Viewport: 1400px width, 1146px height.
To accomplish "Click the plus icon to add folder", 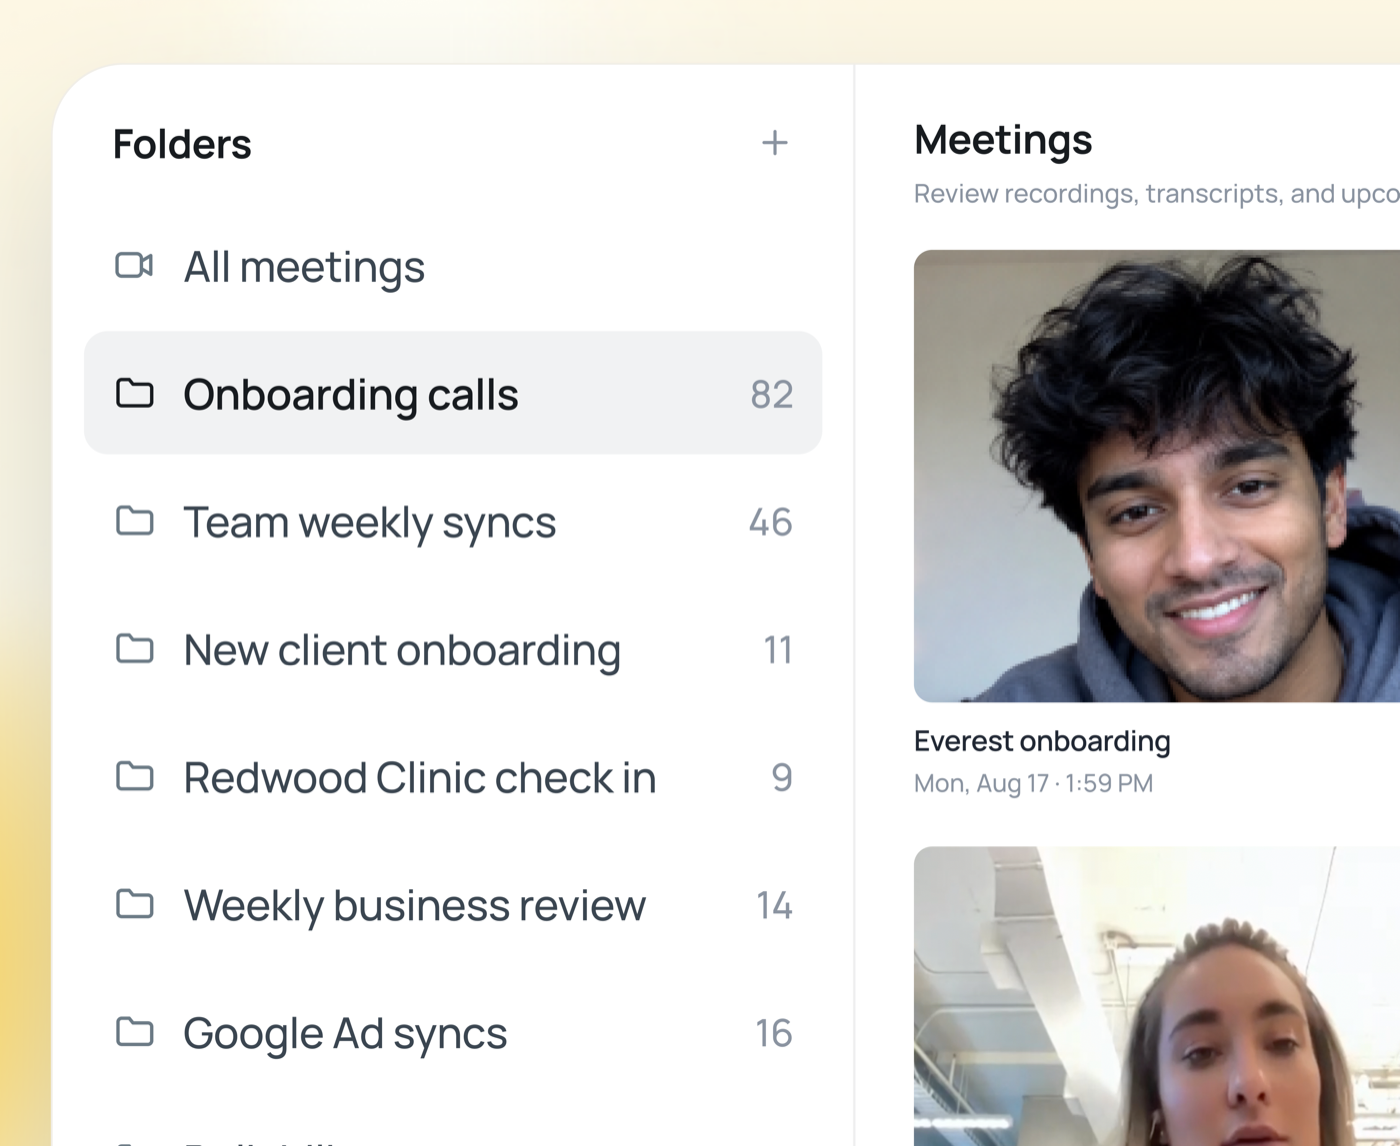I will 775,143.
